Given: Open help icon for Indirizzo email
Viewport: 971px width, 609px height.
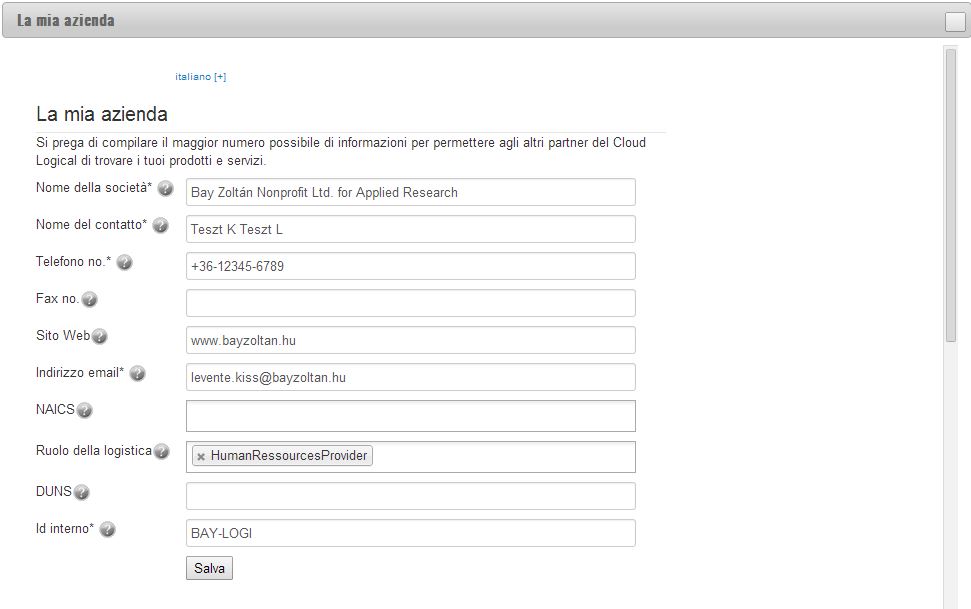Looking at the screenshot, I should [137, 374].
